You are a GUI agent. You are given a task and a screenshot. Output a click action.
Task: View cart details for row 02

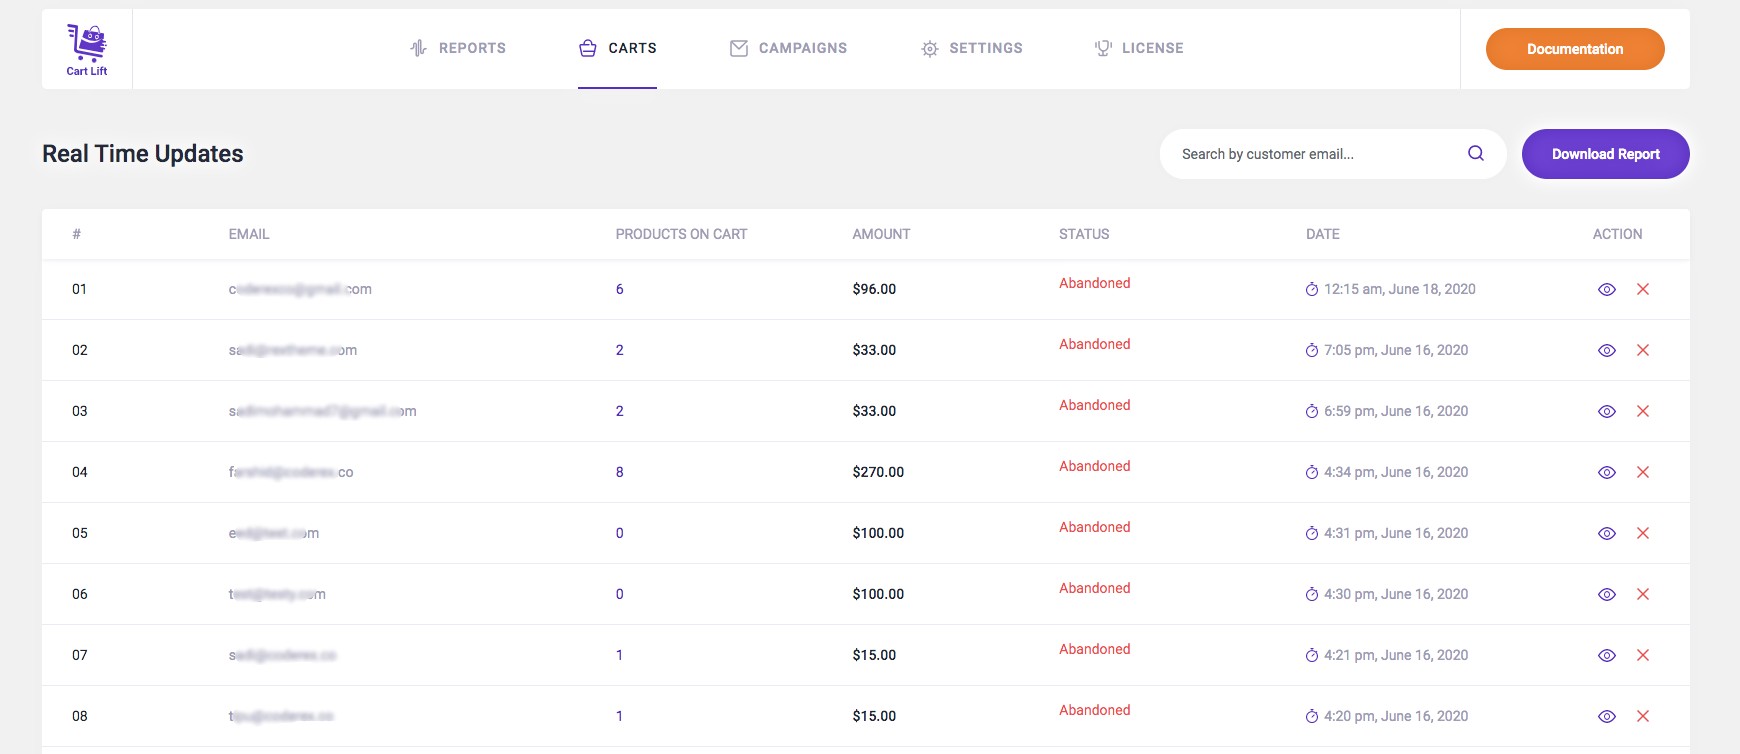(1607, 350)
